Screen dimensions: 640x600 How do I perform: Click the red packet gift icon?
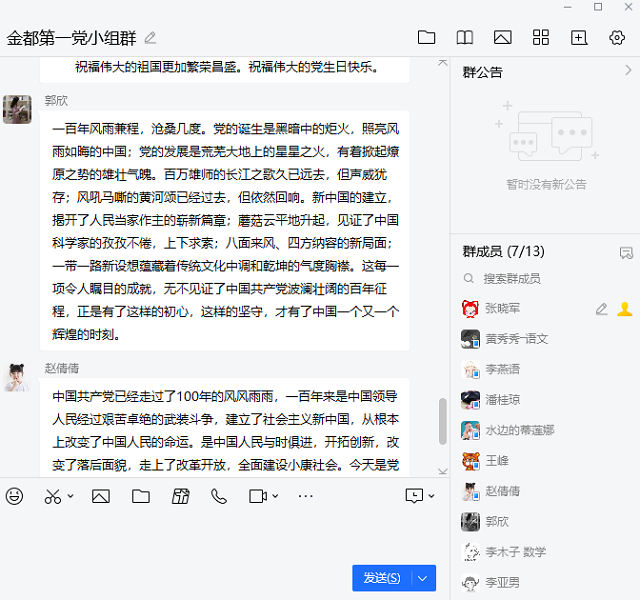(x=180, y=496)
